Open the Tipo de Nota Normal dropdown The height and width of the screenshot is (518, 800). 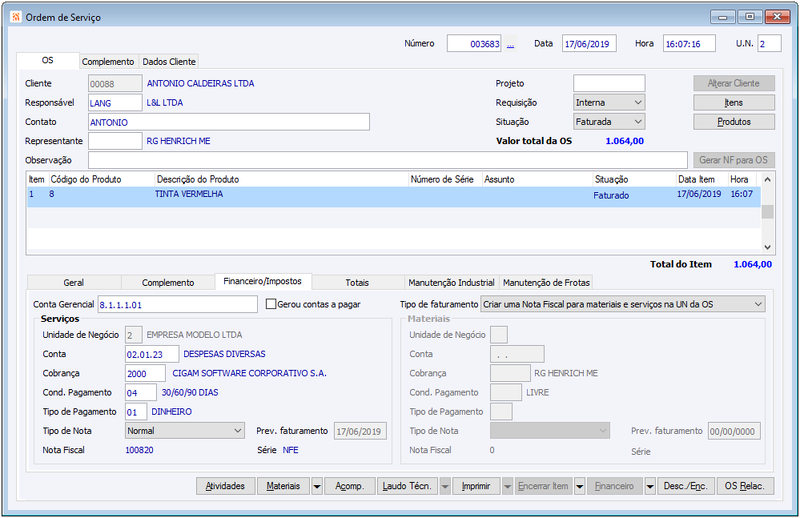pos(238,431)
